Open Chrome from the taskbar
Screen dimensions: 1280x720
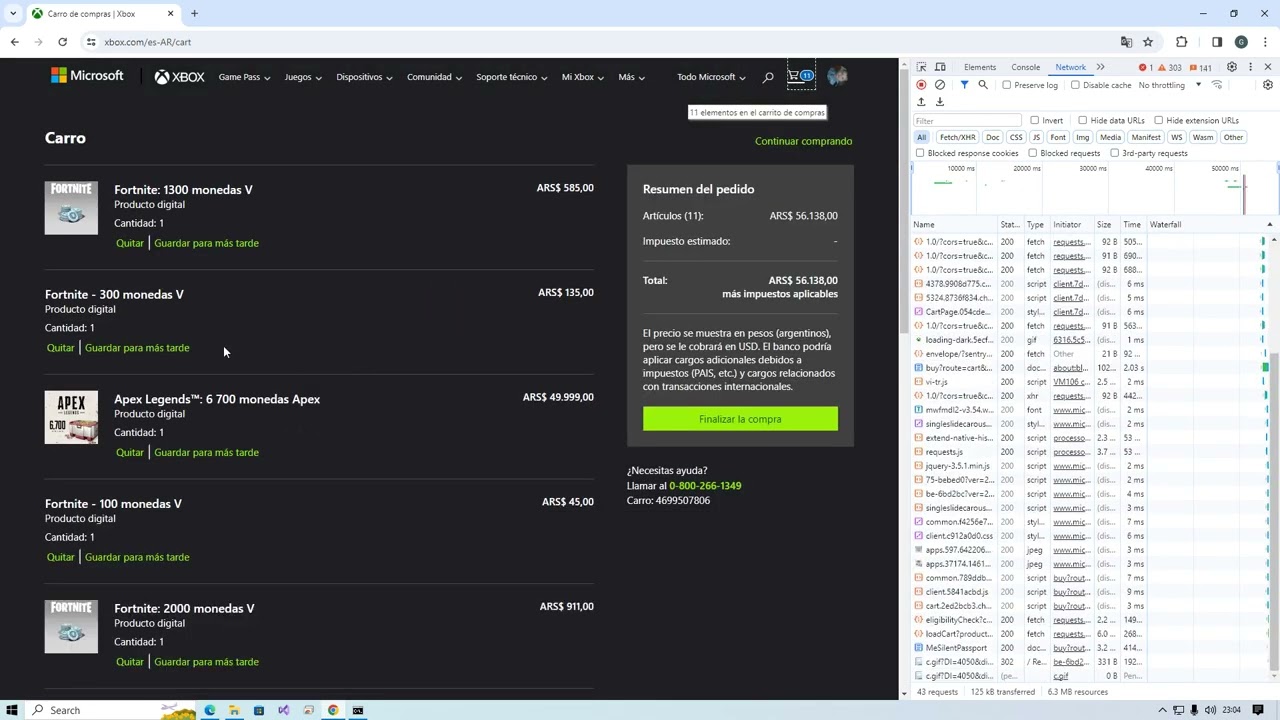(x=333, y=710)
